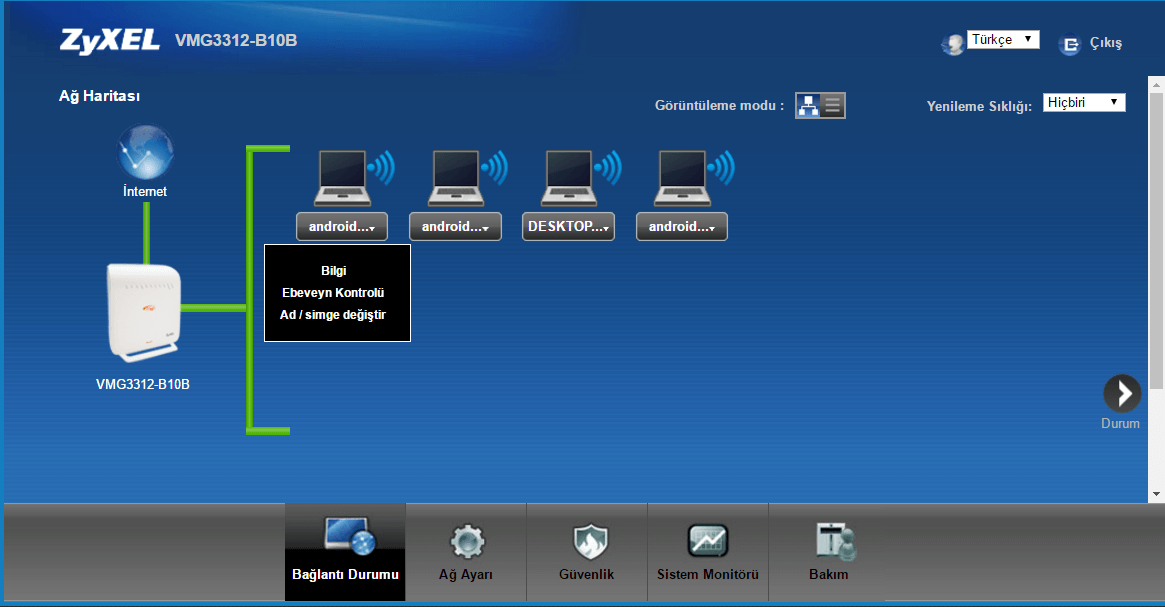
Task: Expand the DESKTOP device dropdown
Action: (568, 227)
